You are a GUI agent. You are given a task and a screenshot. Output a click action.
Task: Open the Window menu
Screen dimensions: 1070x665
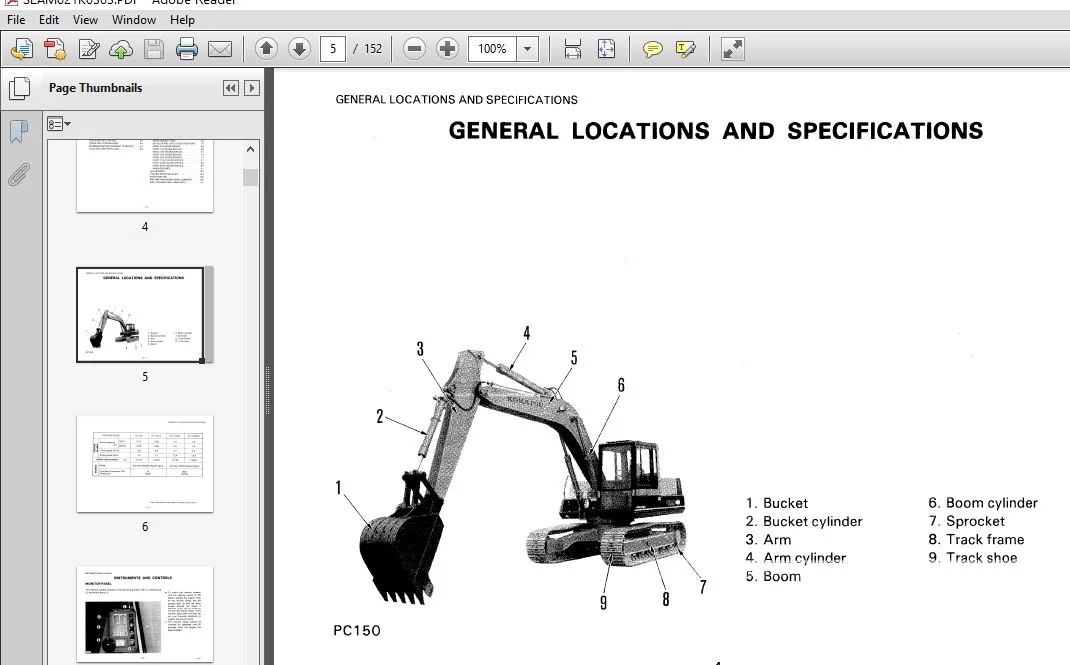point(134,20)
